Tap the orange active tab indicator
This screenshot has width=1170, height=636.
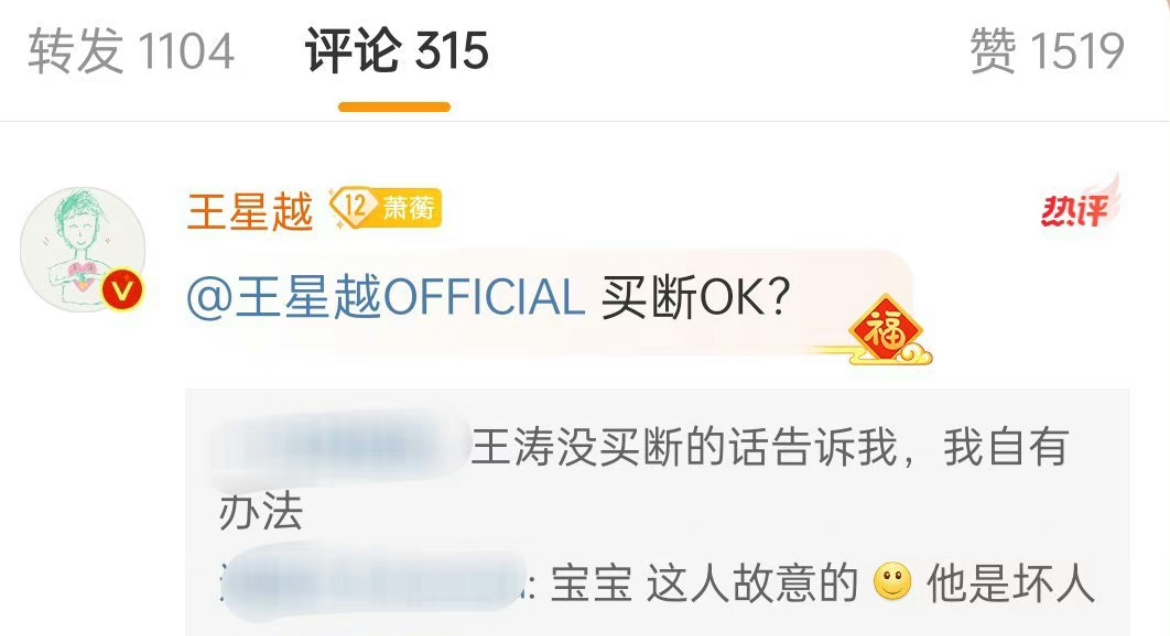394,107
